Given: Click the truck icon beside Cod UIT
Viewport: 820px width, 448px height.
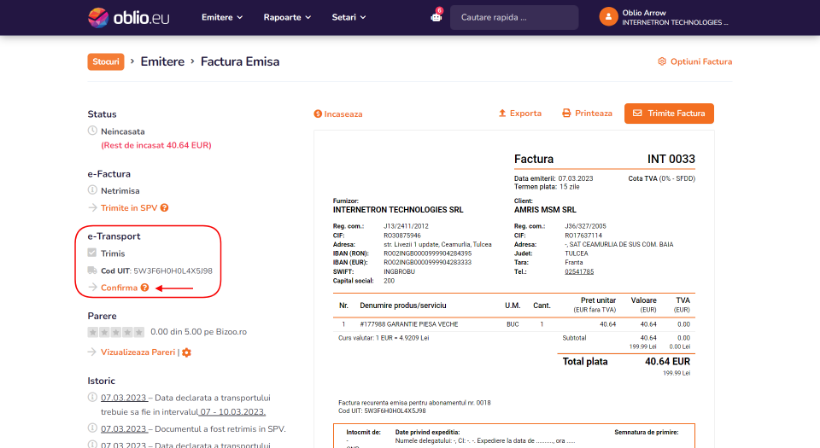Looking at the screenshot, I should [92, 270].
